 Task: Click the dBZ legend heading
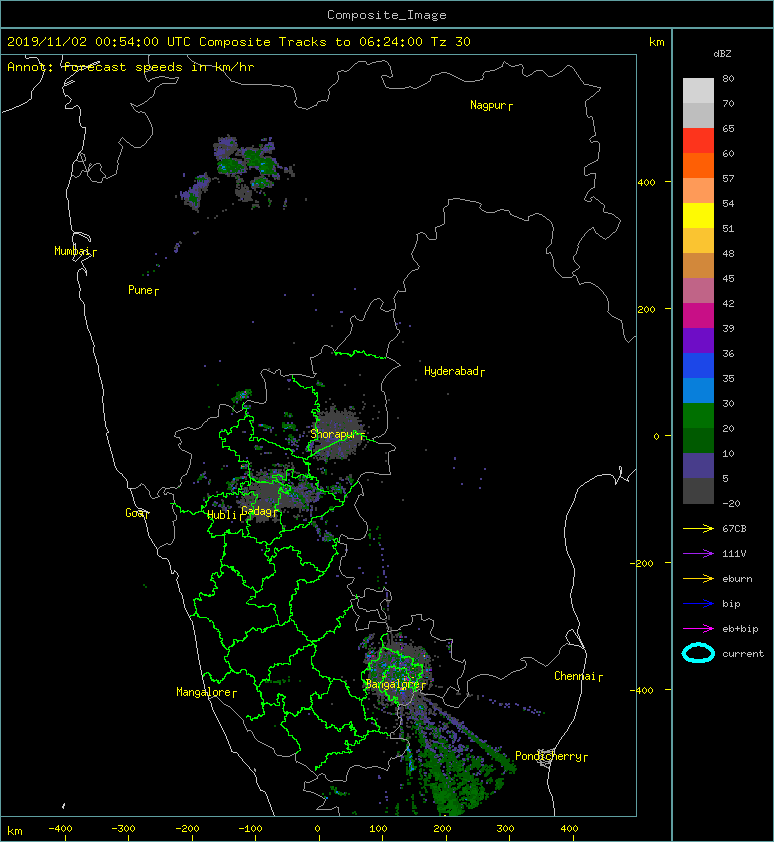[722, 54]
